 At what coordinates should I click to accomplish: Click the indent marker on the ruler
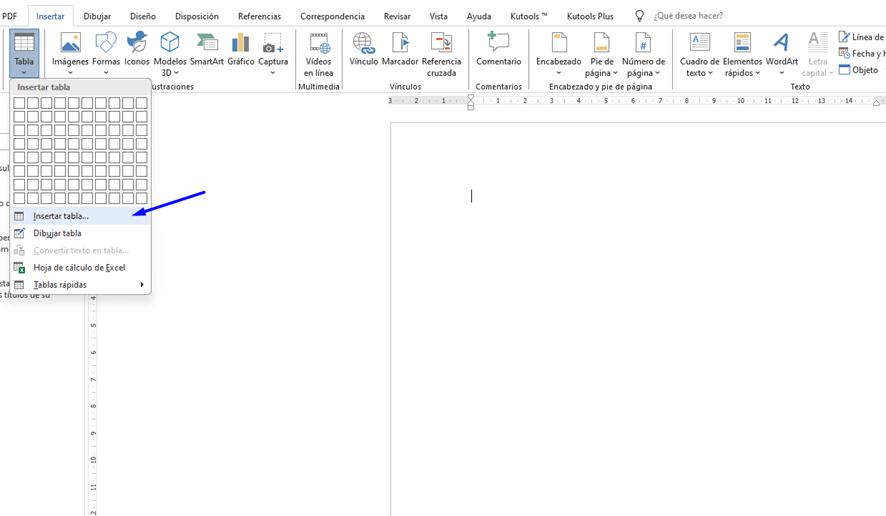[471, 102]
